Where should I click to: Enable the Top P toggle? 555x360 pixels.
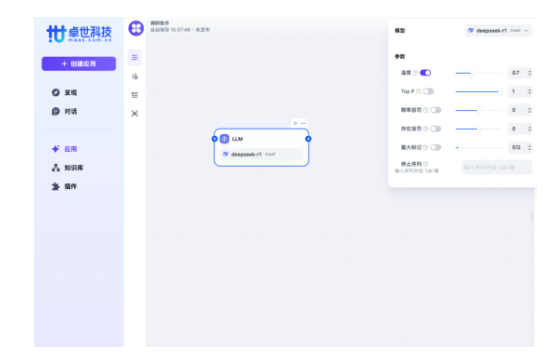(x=428, y=91)
